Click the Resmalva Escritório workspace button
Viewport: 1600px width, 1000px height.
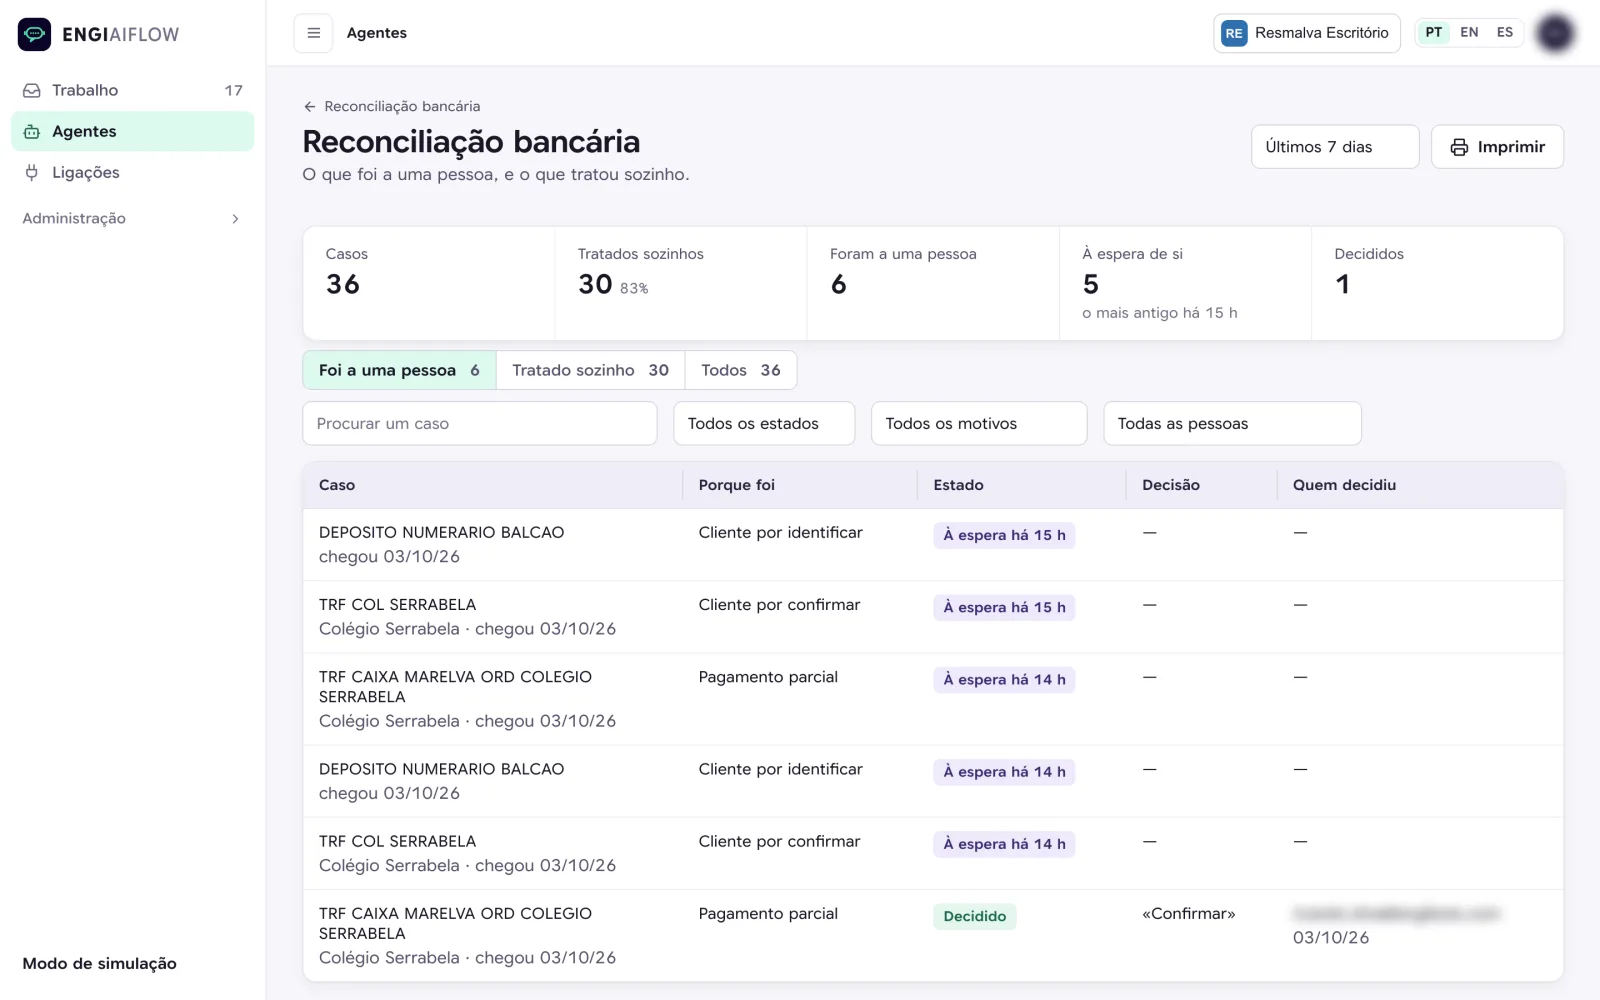(x=1306, y=33)
